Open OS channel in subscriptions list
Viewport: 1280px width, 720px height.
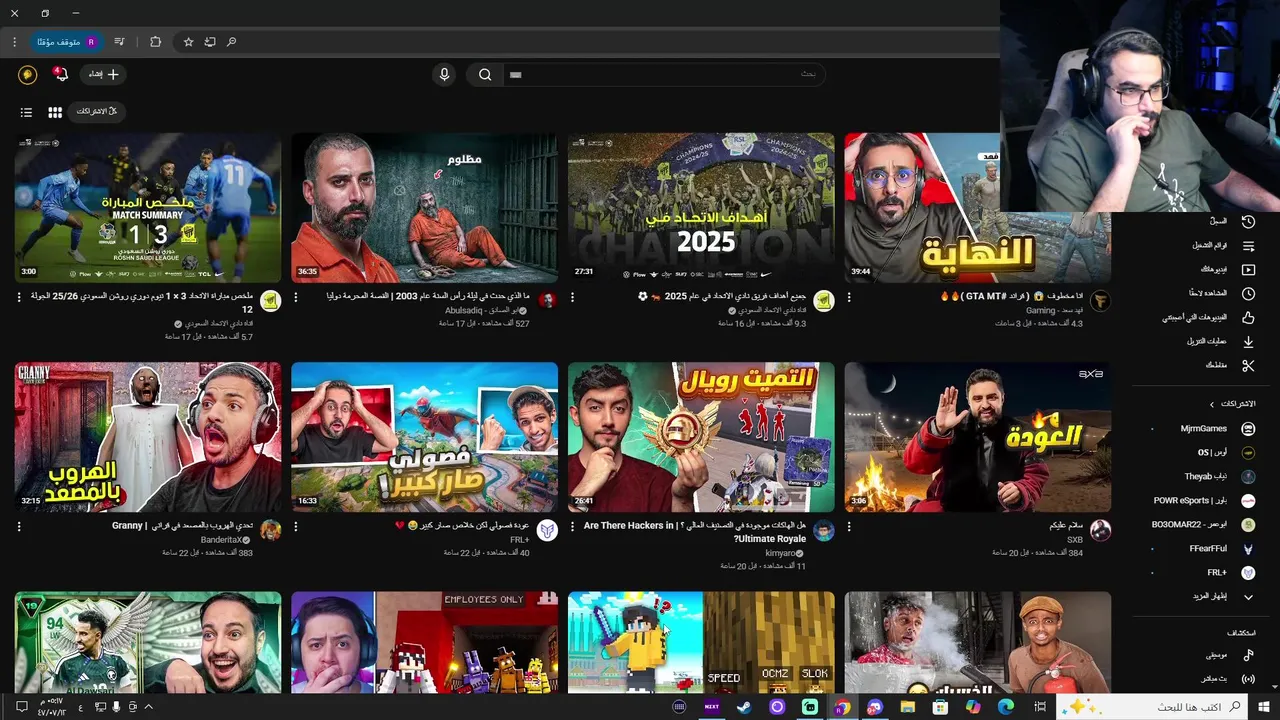coord(1202,453)
